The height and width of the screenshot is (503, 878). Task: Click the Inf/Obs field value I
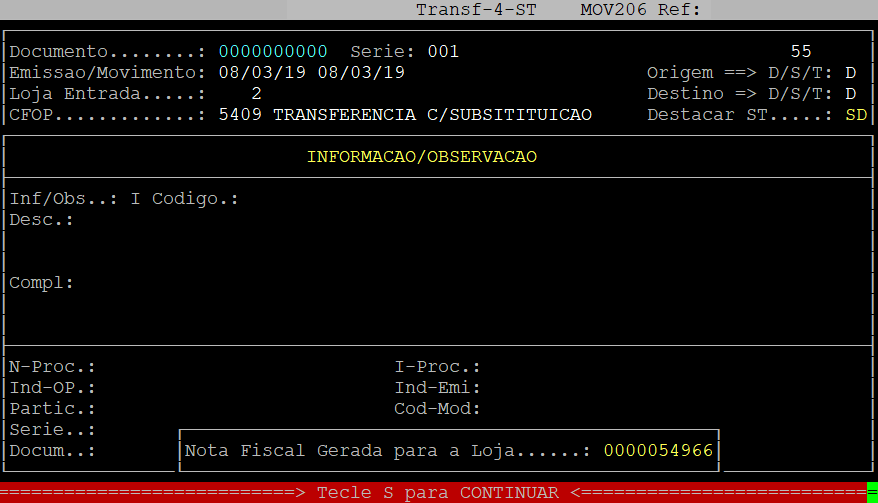tap(136, 198)
